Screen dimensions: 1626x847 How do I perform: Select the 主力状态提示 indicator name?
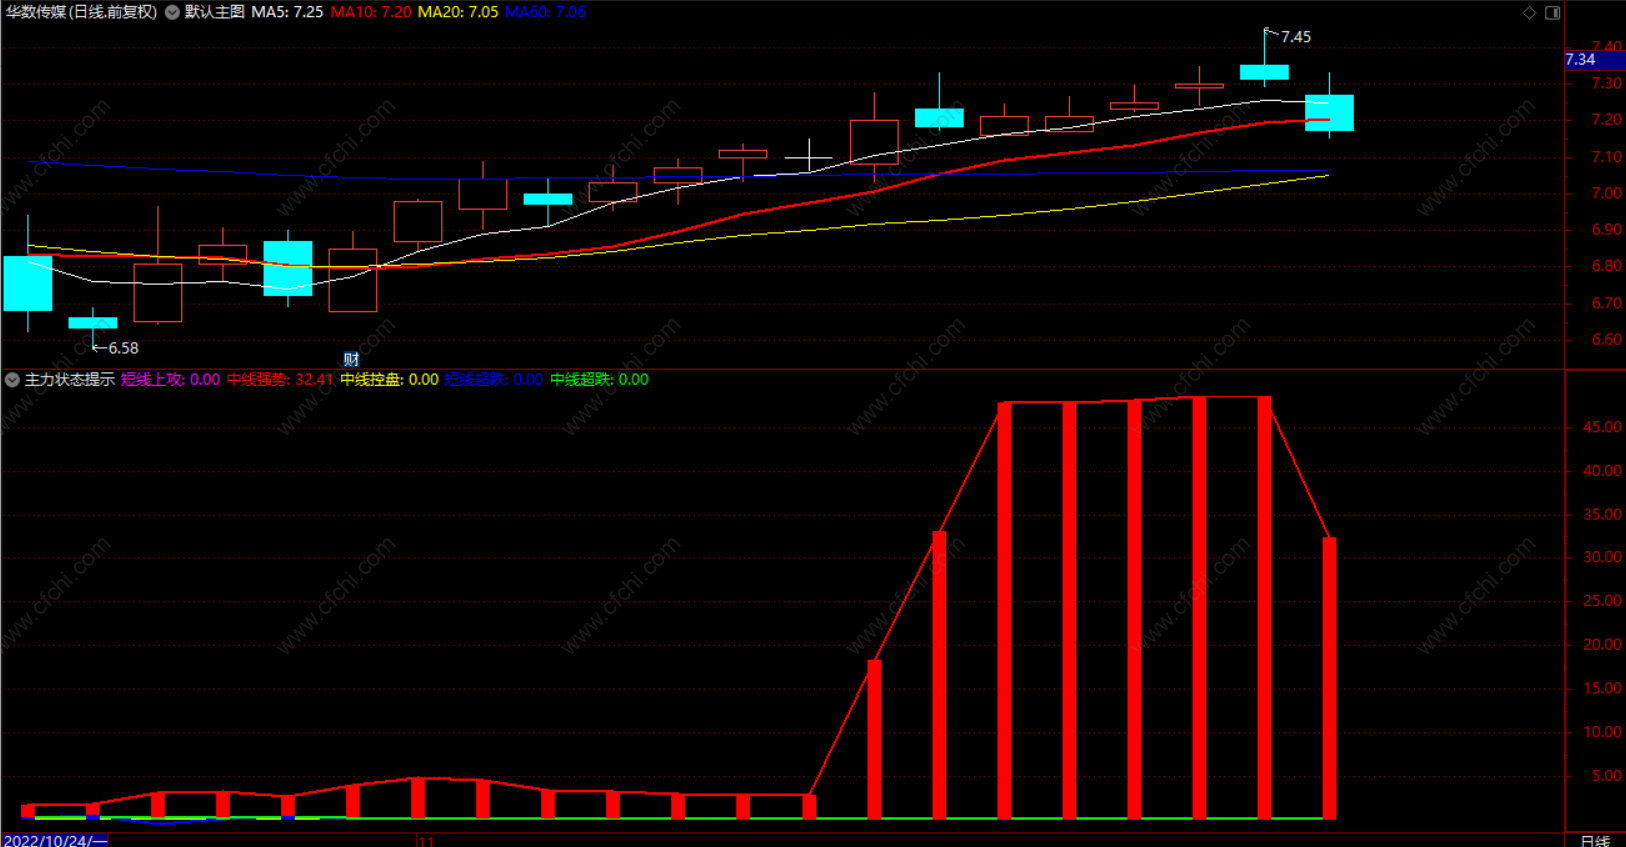[x=69, y=380]
